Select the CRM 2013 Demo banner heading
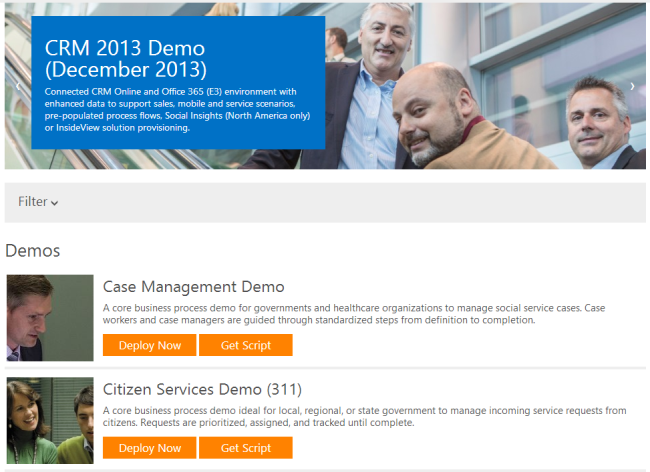Screen dimensions: 650x472 tap(126, 59)
